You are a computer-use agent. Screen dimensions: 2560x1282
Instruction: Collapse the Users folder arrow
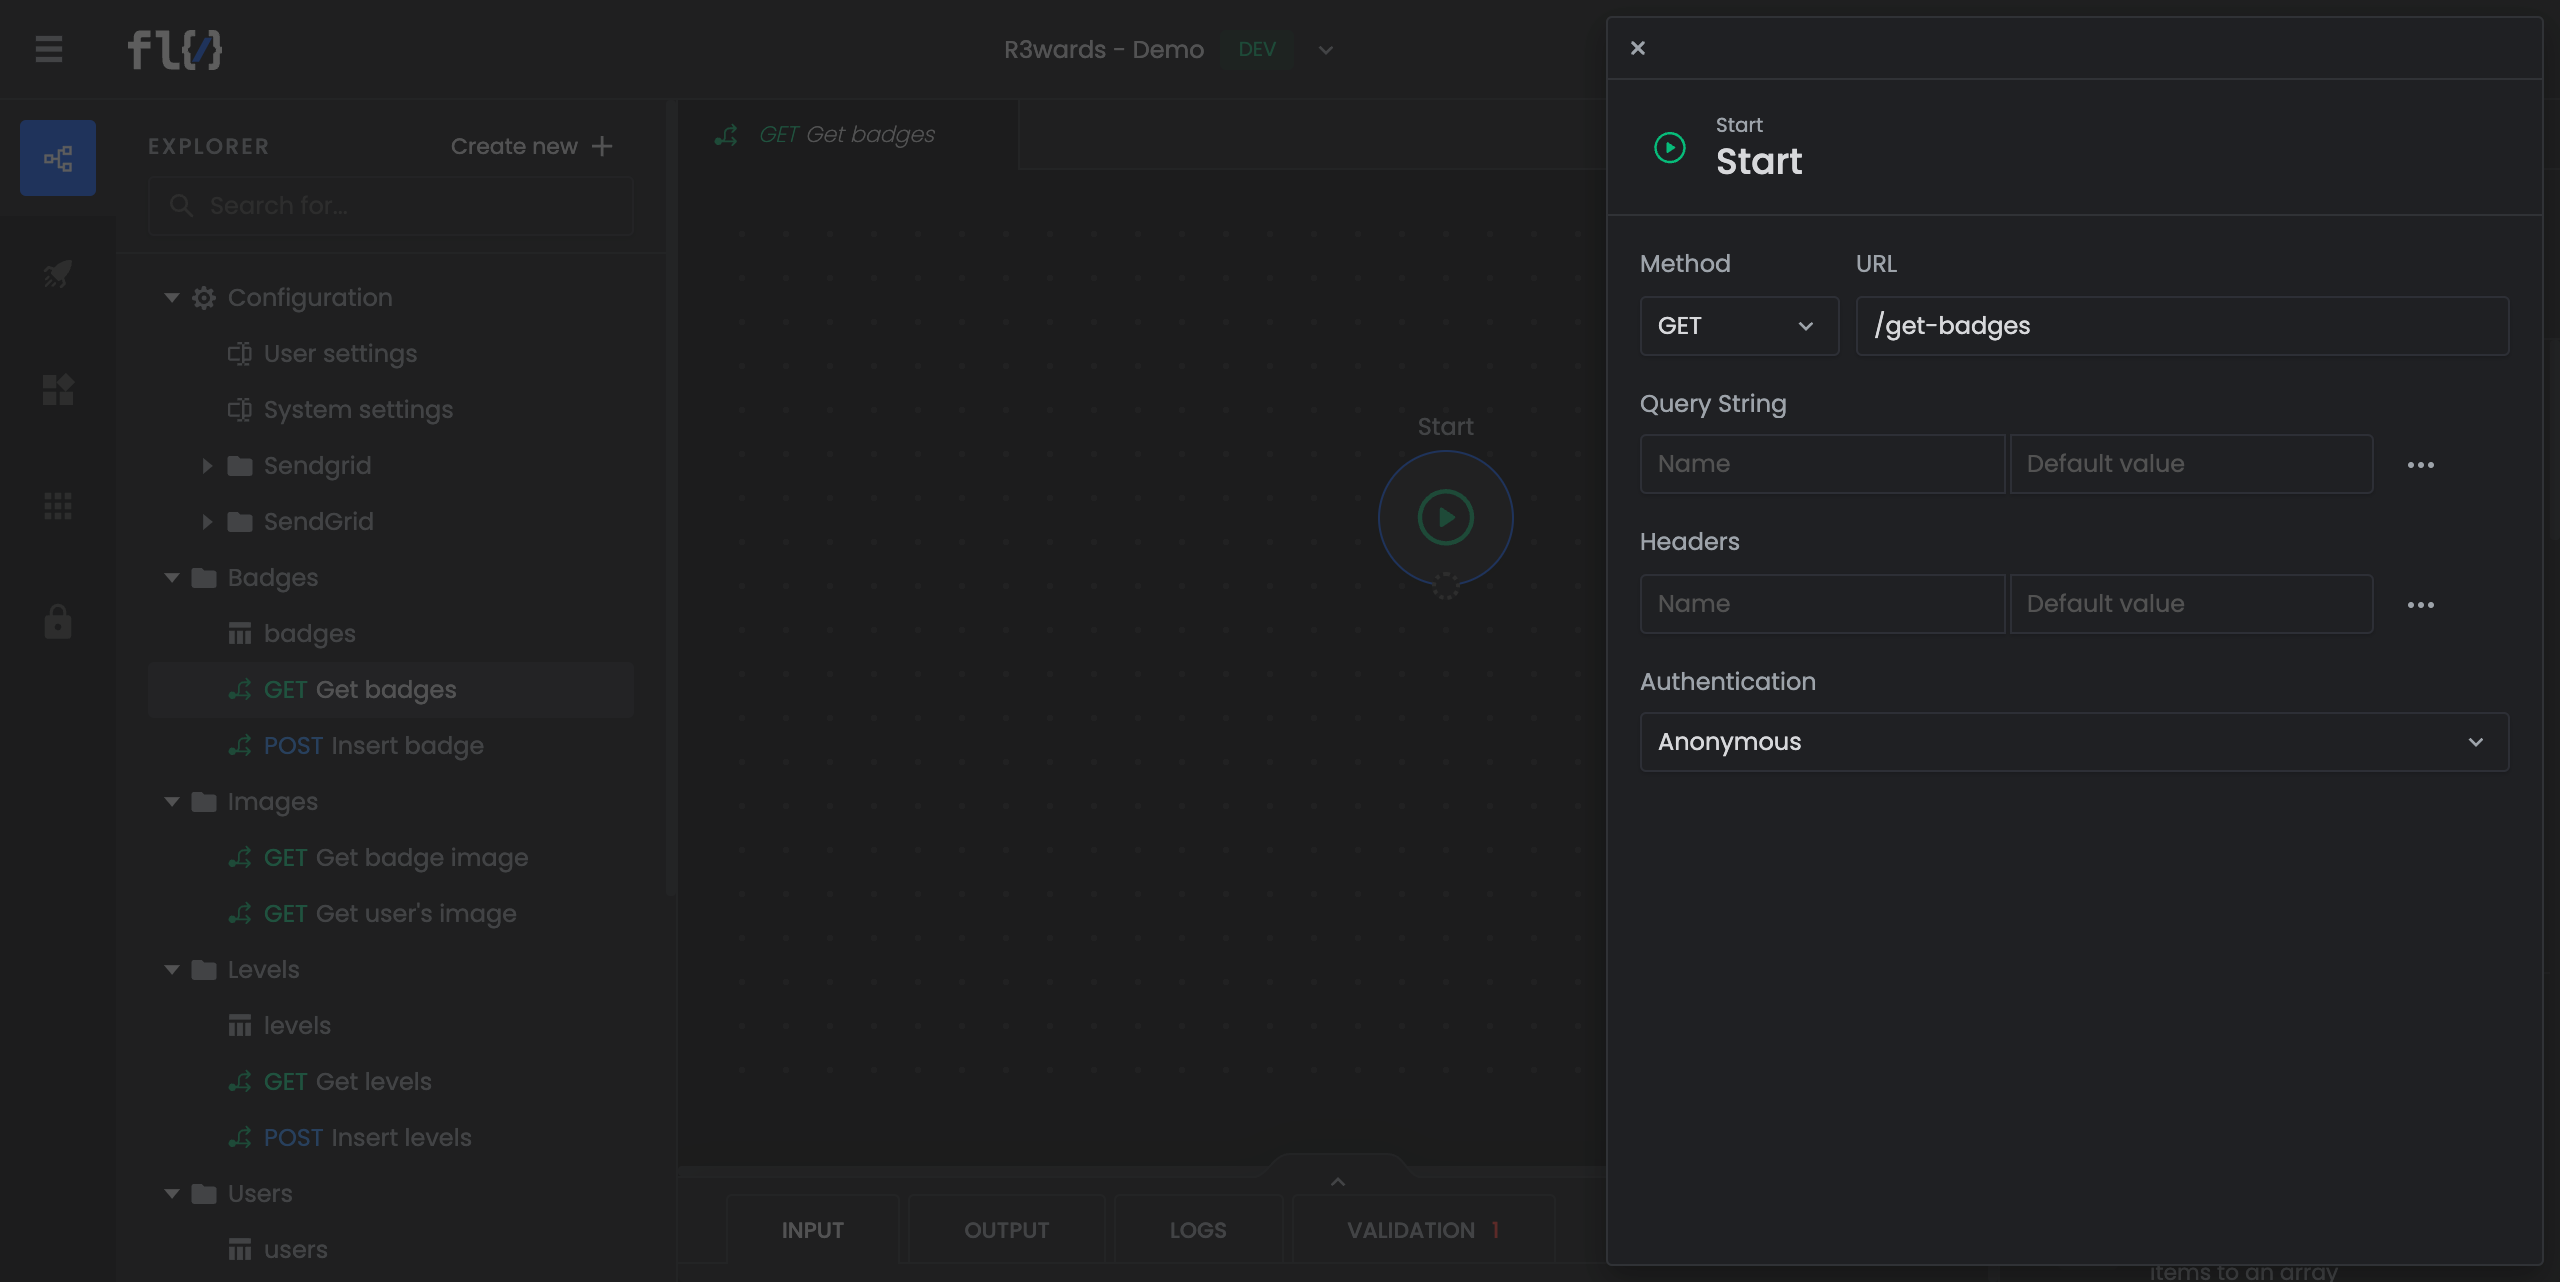tap(172, 1194)
